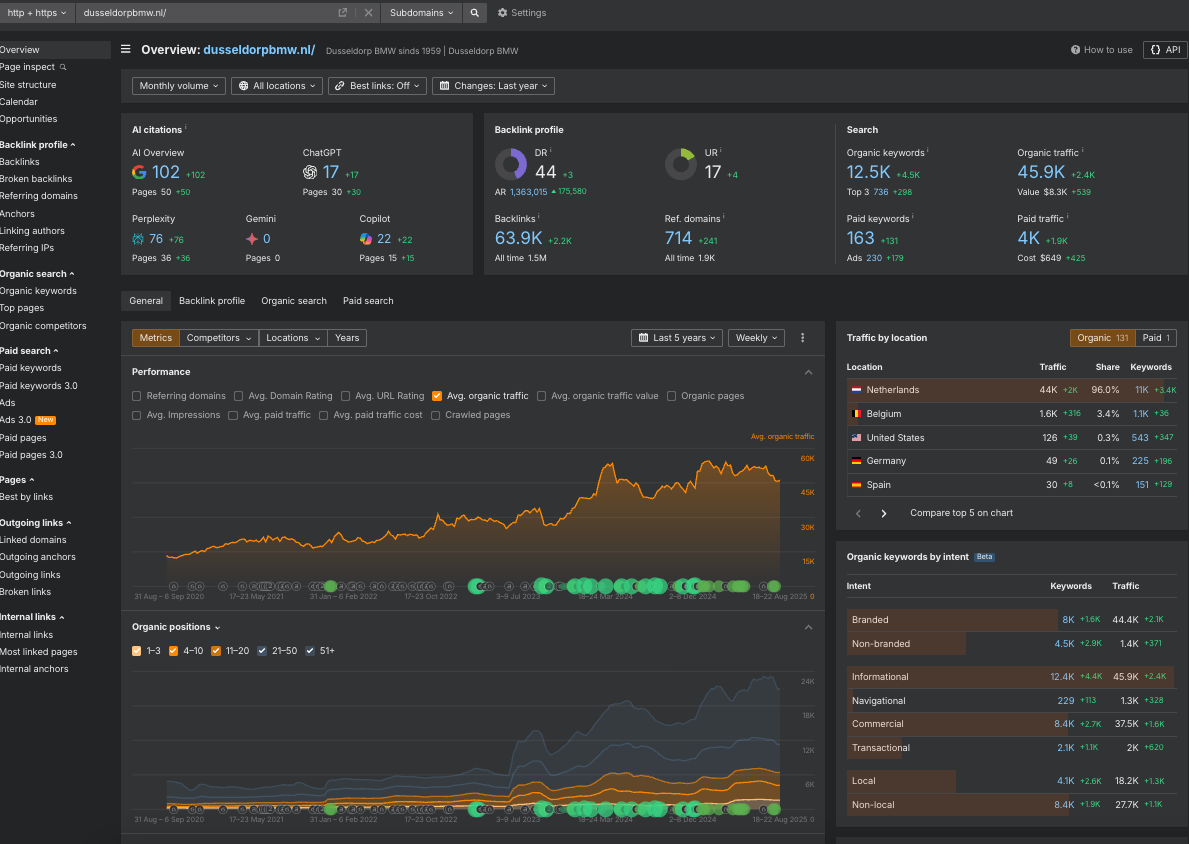
Task: Open the API button
Action: (x=1165, y=49)
